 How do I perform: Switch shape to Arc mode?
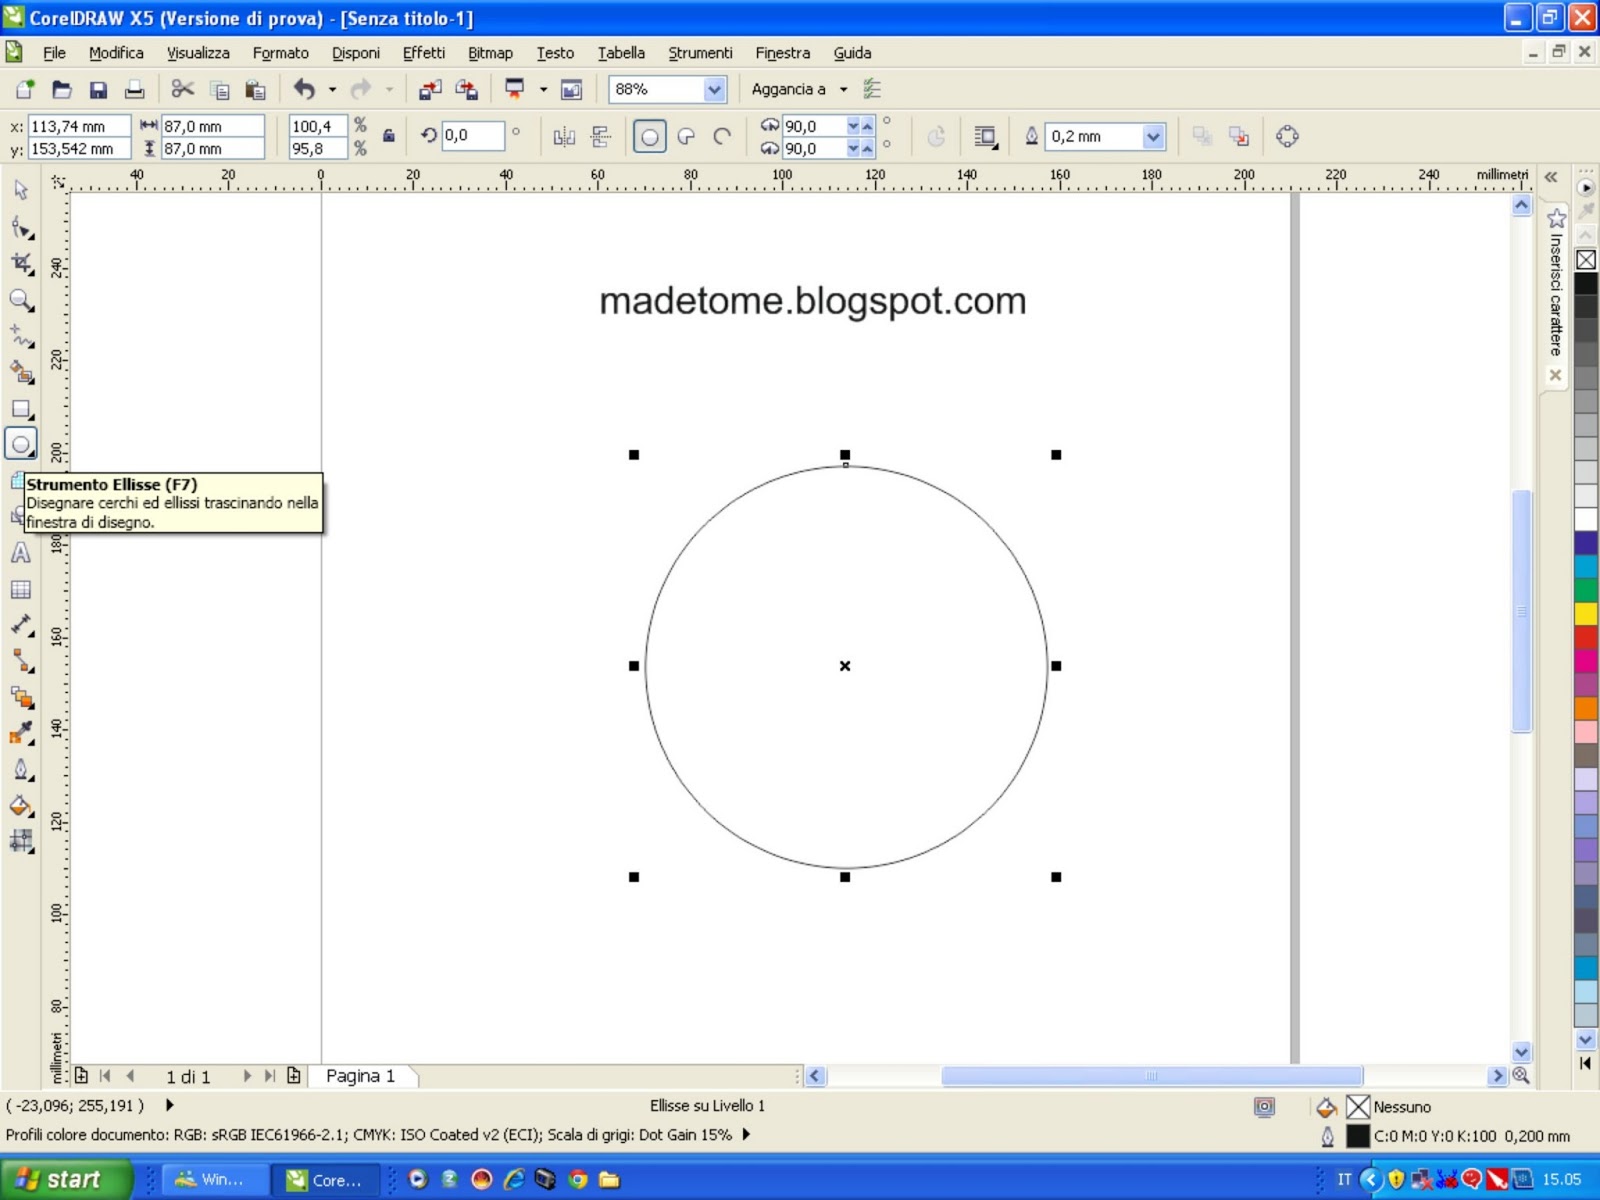[x=722, y=136]
